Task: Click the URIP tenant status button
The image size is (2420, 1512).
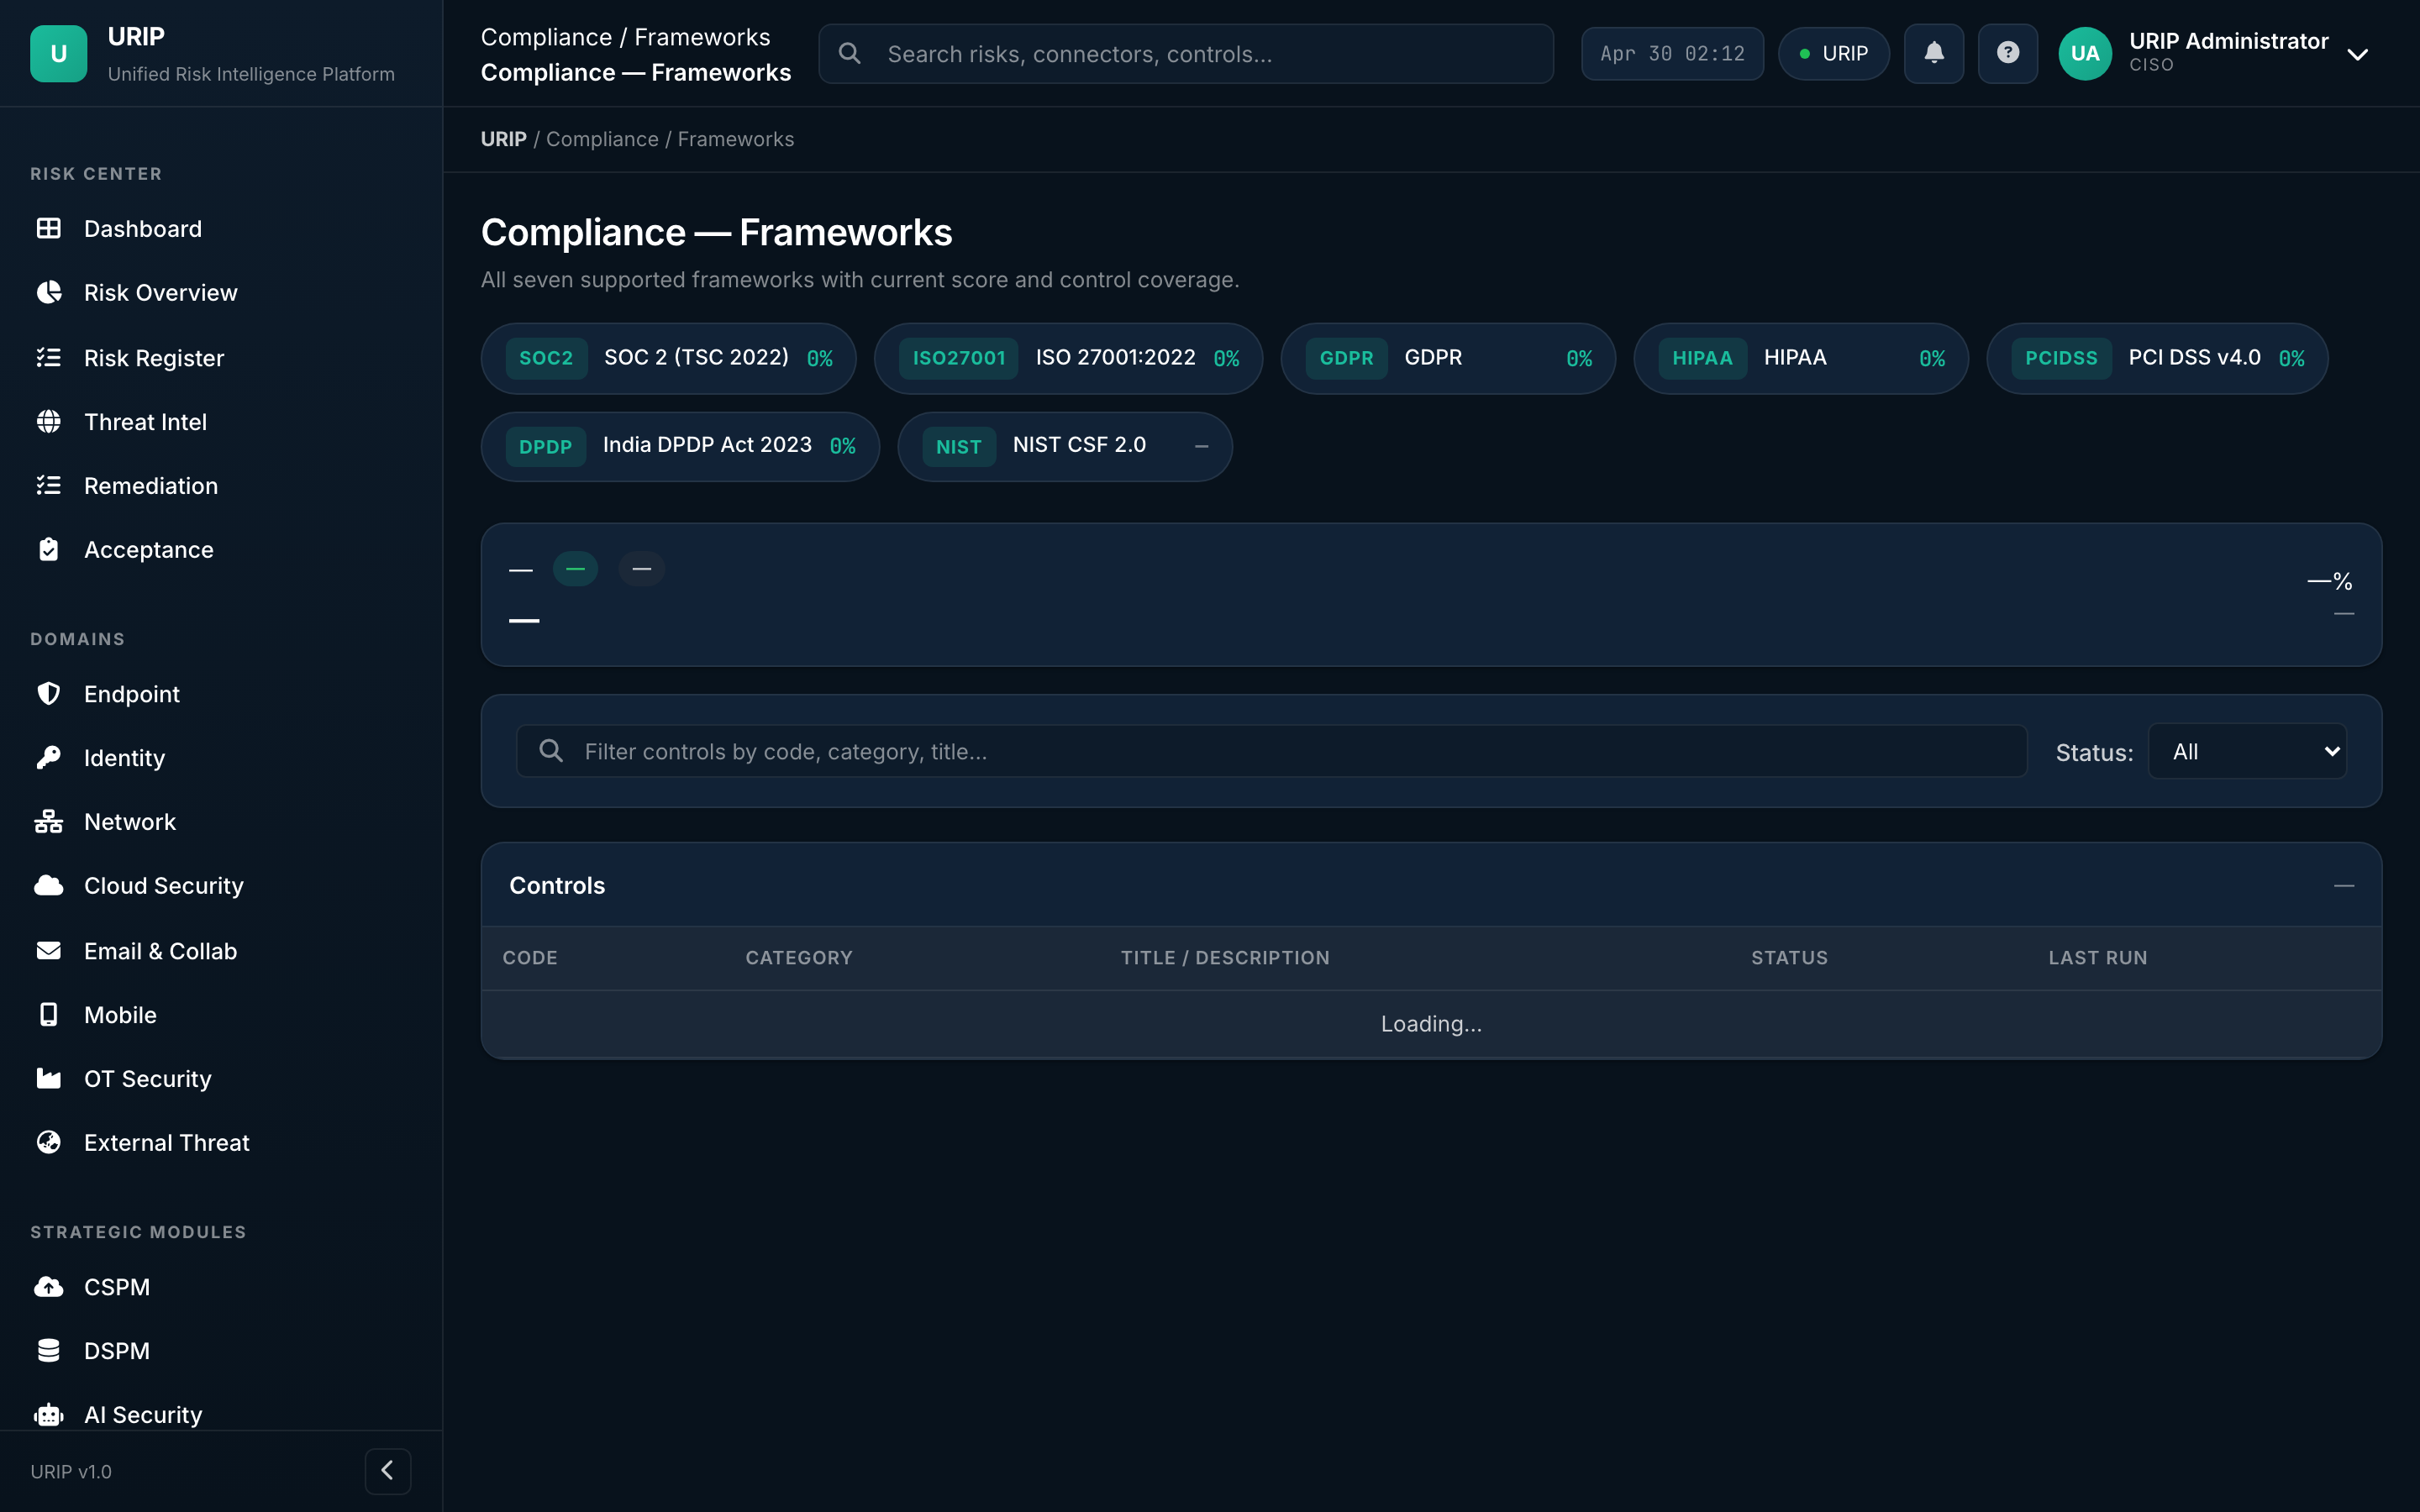Action: tap(1833, 54)
